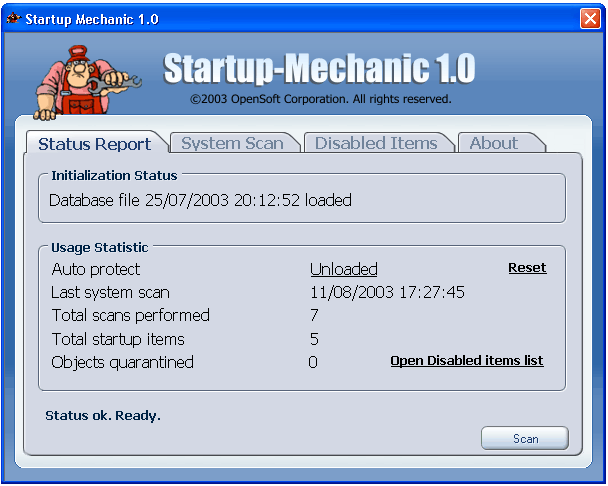The height and width of the screenshot is (486, 608).
Task: Click the date value '11/08/2003 17:27:45'
Action: (x=387, y=292)
